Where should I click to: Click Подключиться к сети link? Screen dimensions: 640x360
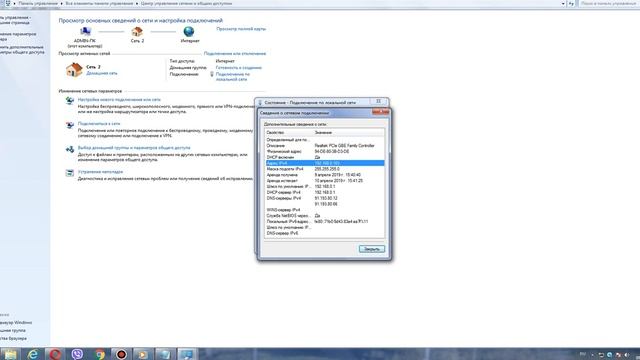point(99,124)
